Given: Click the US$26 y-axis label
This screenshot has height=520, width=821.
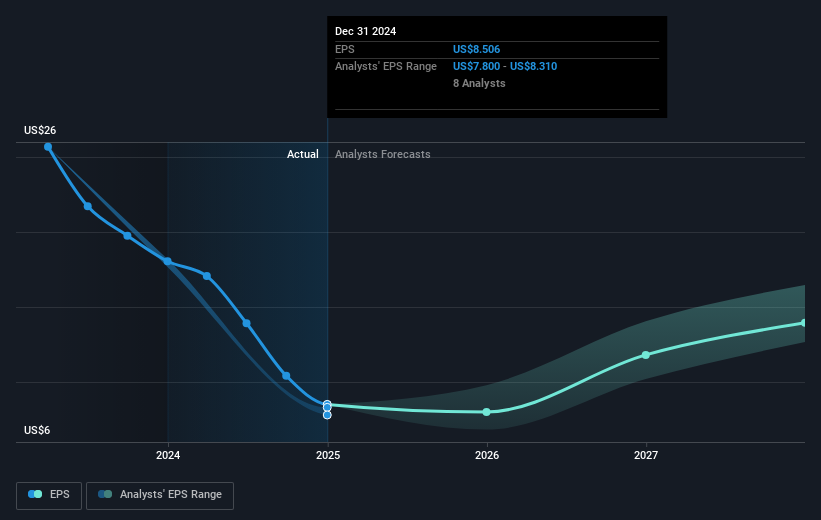Looking at the screenshot, I should click(x=40, y=130).
